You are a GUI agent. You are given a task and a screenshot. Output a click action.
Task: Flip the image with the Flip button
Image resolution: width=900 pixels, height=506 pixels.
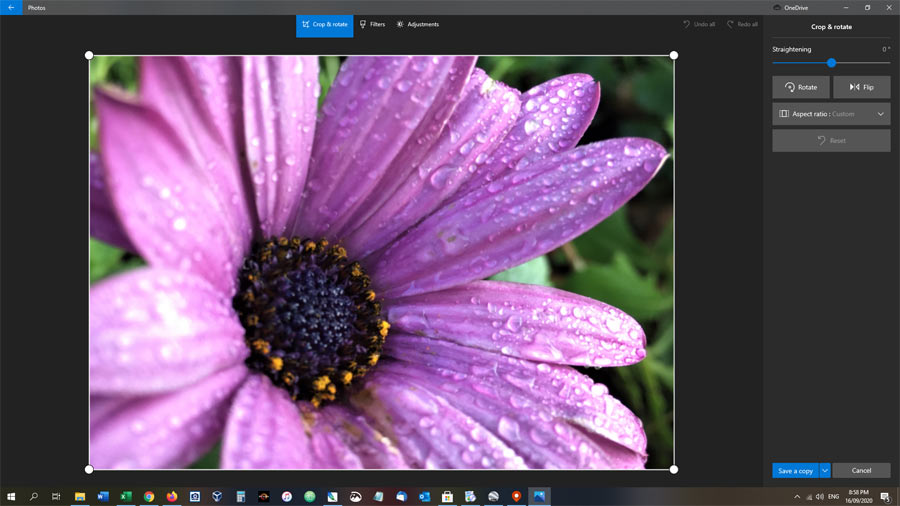[x=862, y=87]
